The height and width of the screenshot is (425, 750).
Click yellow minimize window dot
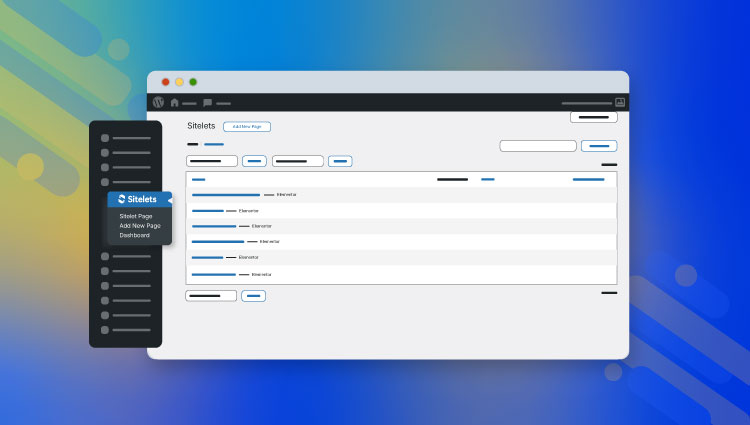tap(179, 82)
